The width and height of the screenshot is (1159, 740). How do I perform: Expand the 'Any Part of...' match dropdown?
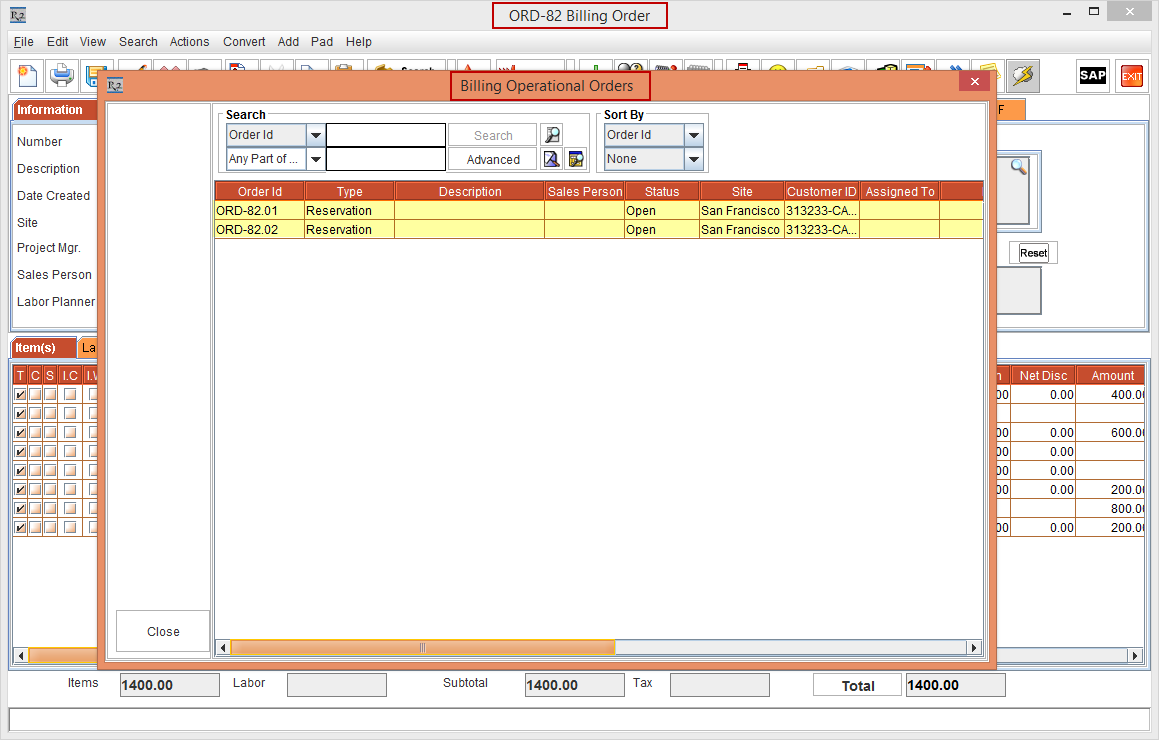click(x=315, y=159)
